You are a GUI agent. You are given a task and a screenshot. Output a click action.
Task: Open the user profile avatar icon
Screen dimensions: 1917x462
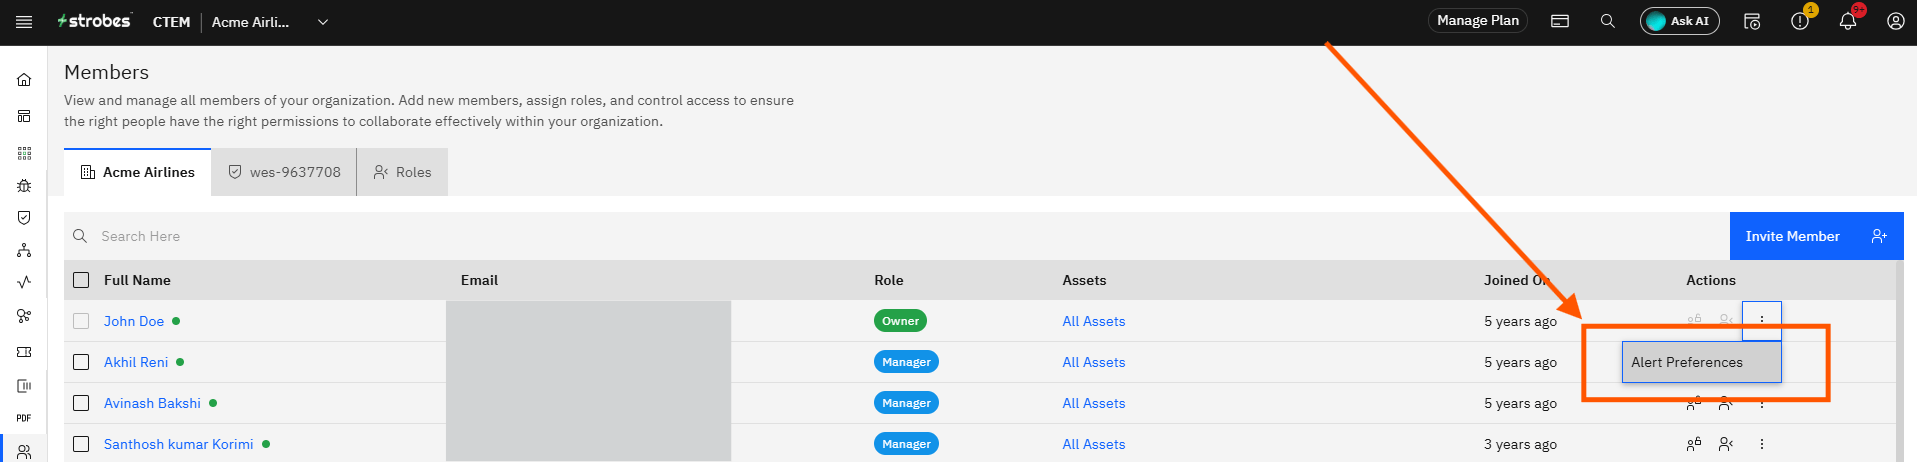coord(1896,21)
